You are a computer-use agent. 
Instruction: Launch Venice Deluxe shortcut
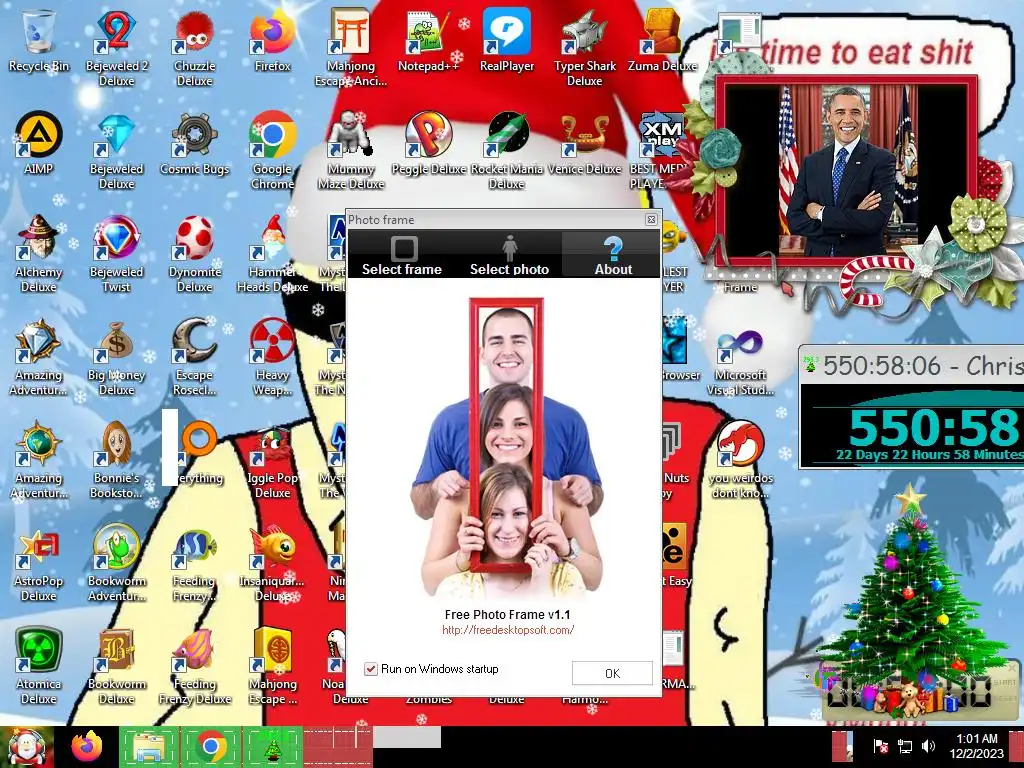(x=584, y=144)
